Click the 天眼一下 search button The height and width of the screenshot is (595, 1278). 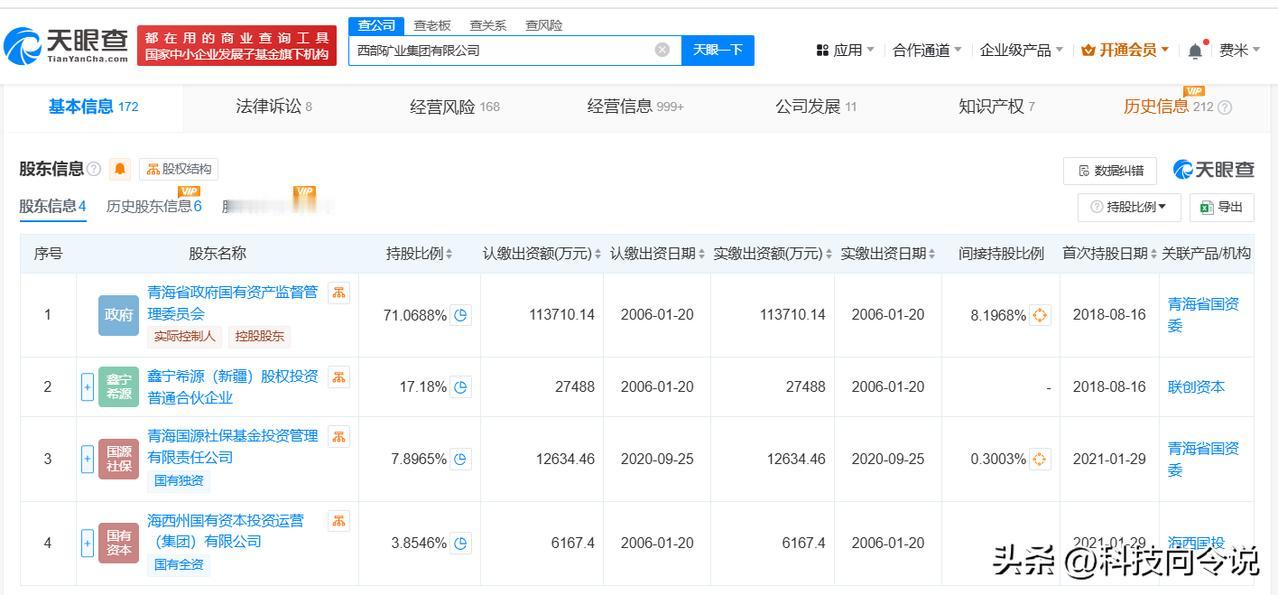point(718,50)
